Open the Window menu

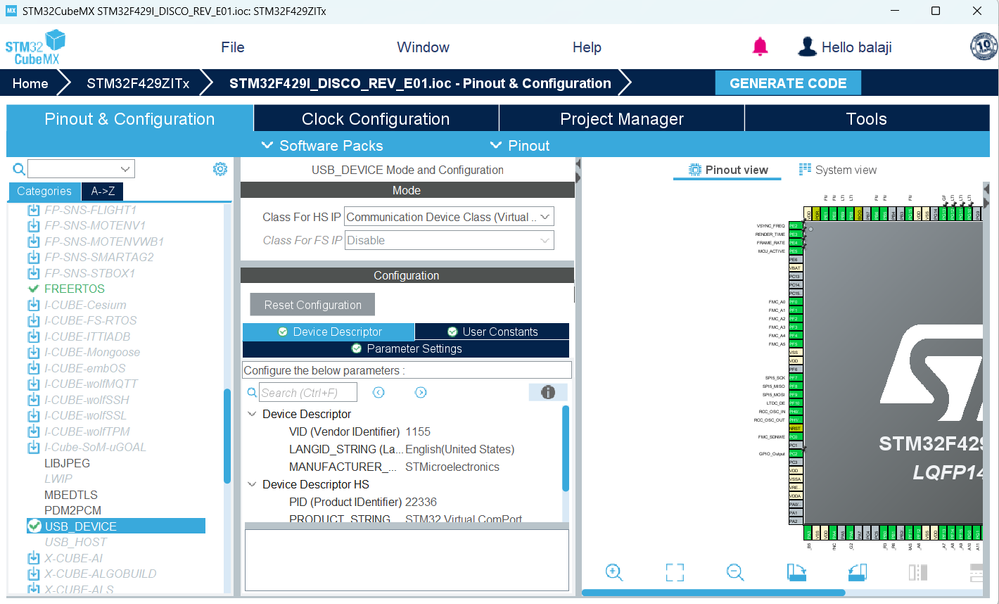(x=423, y=47)
